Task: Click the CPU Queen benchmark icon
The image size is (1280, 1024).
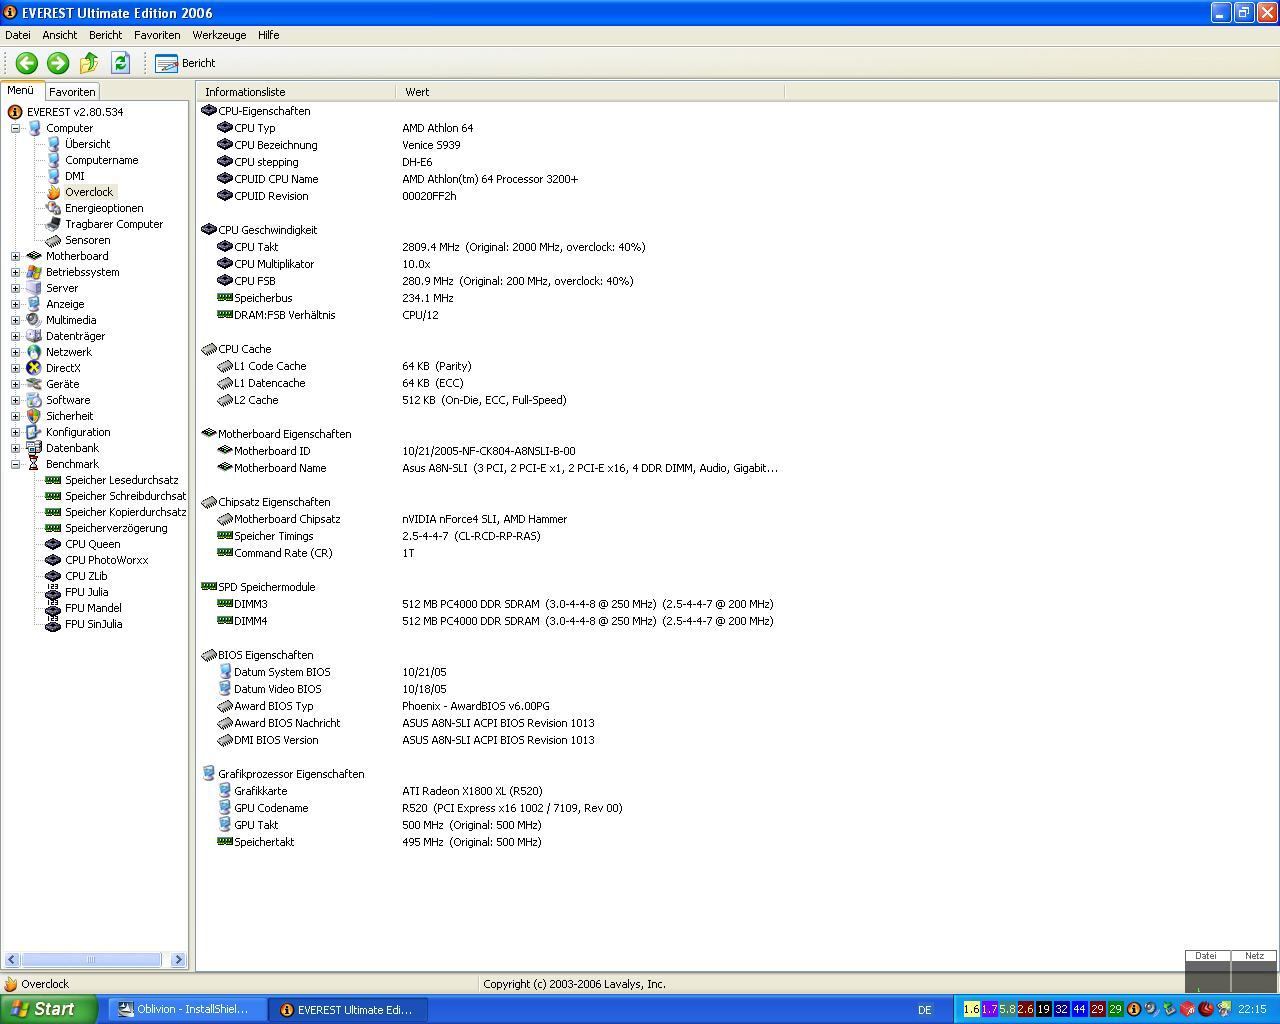Action: coord(53,544)
